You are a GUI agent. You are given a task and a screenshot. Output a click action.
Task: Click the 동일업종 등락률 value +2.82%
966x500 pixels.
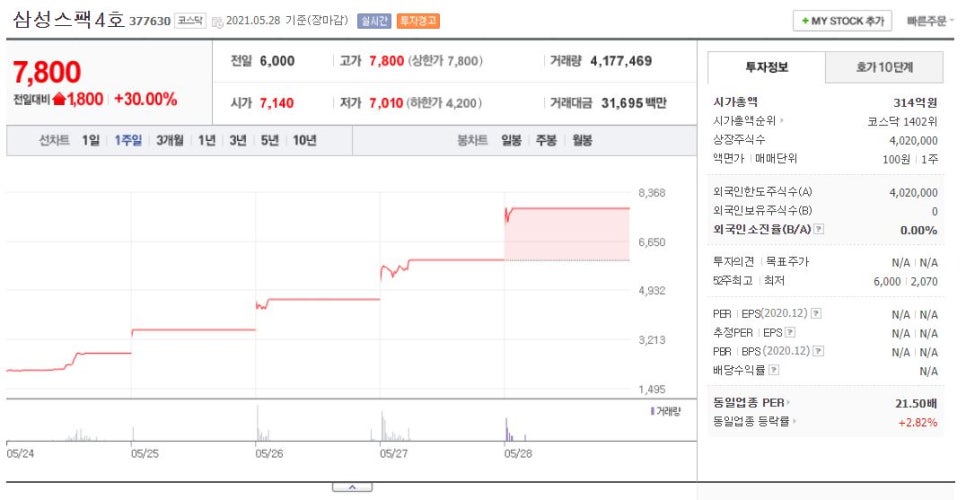918,422
